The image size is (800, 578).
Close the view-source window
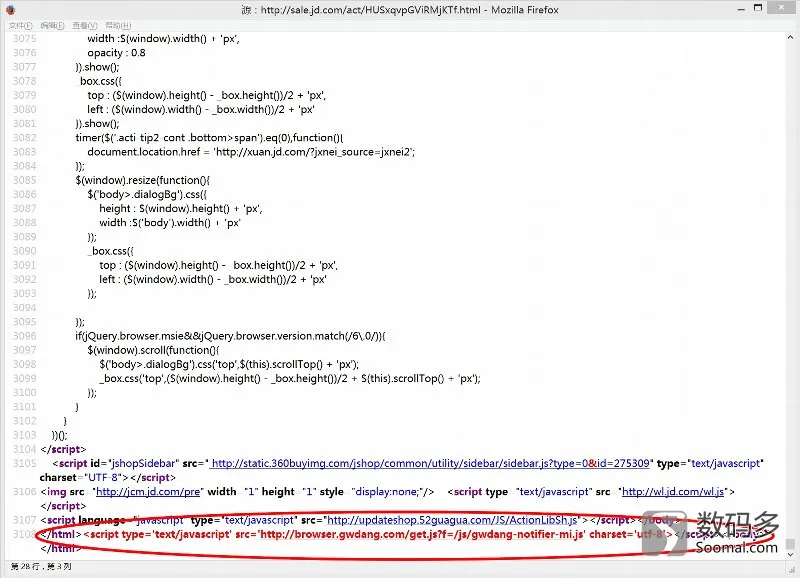(782, 8)
